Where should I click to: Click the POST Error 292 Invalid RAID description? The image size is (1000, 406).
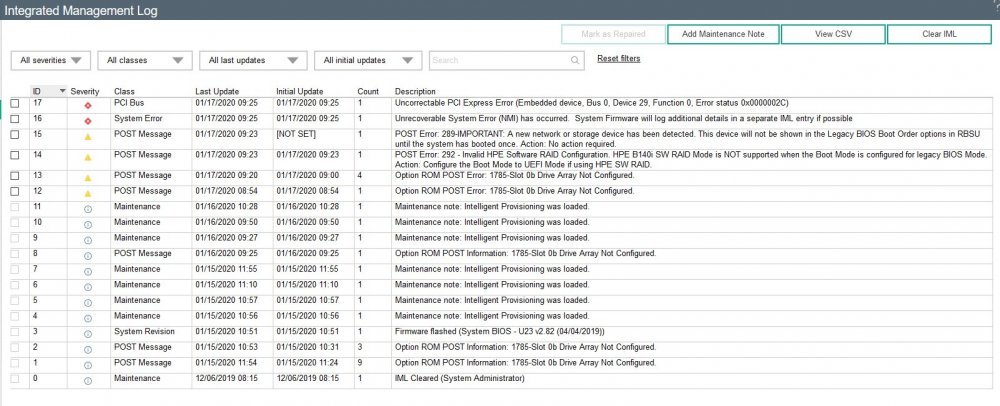[x=691, y=159]
